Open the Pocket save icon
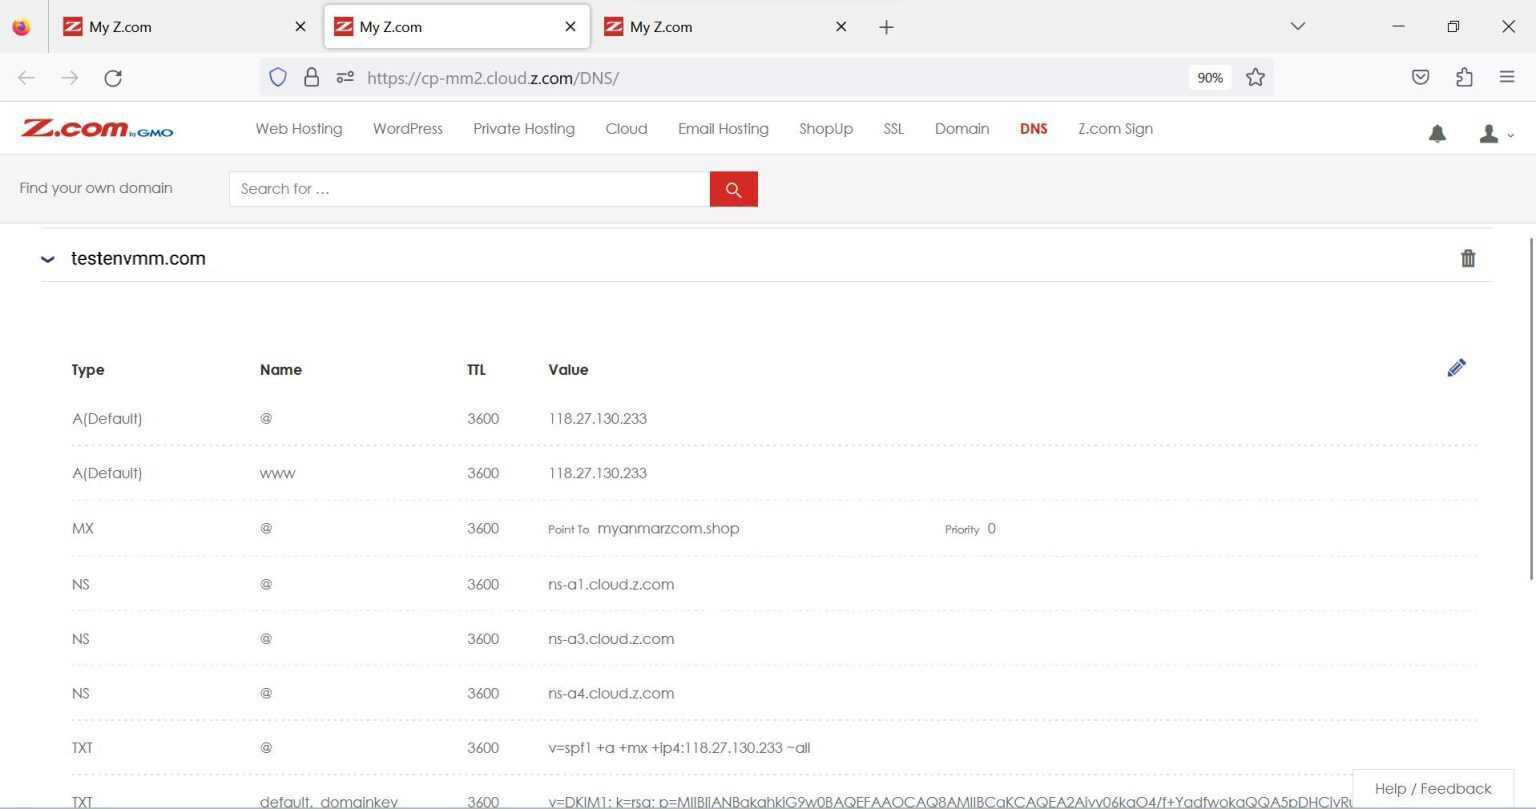Screen dimensions: 1536x809 point(1420,77)
